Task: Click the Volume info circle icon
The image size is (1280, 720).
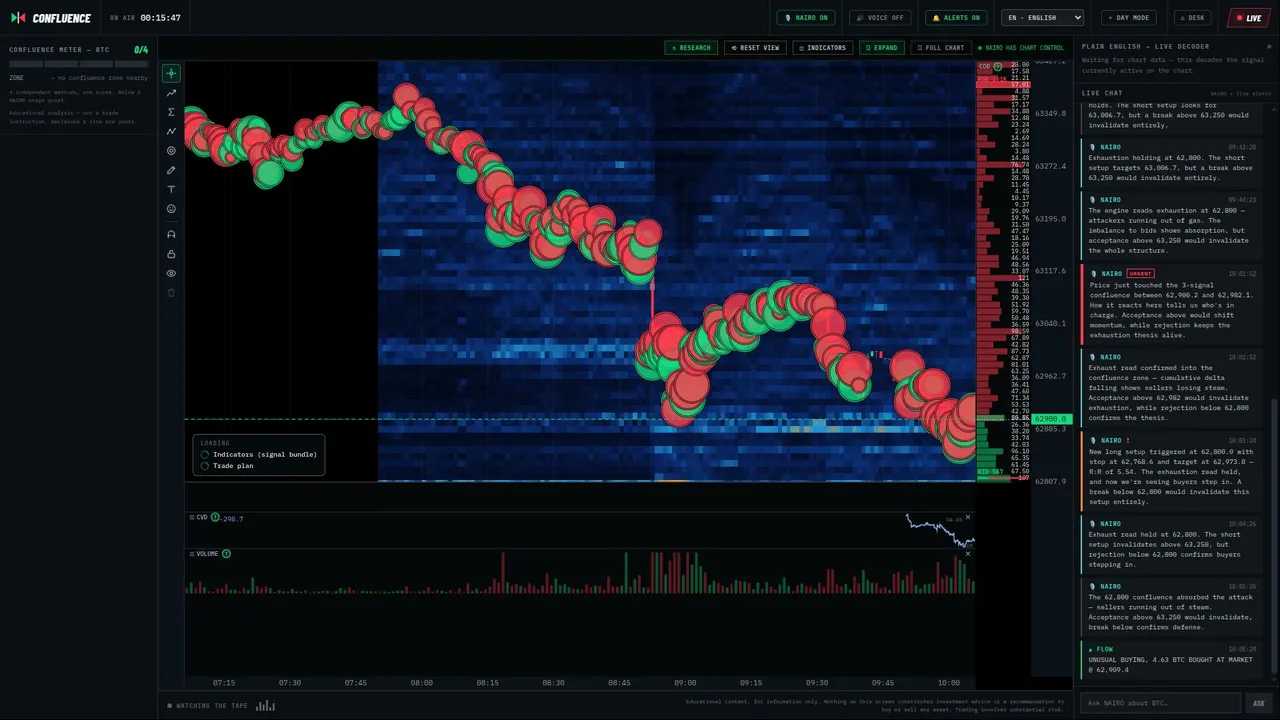Action: 226,553
